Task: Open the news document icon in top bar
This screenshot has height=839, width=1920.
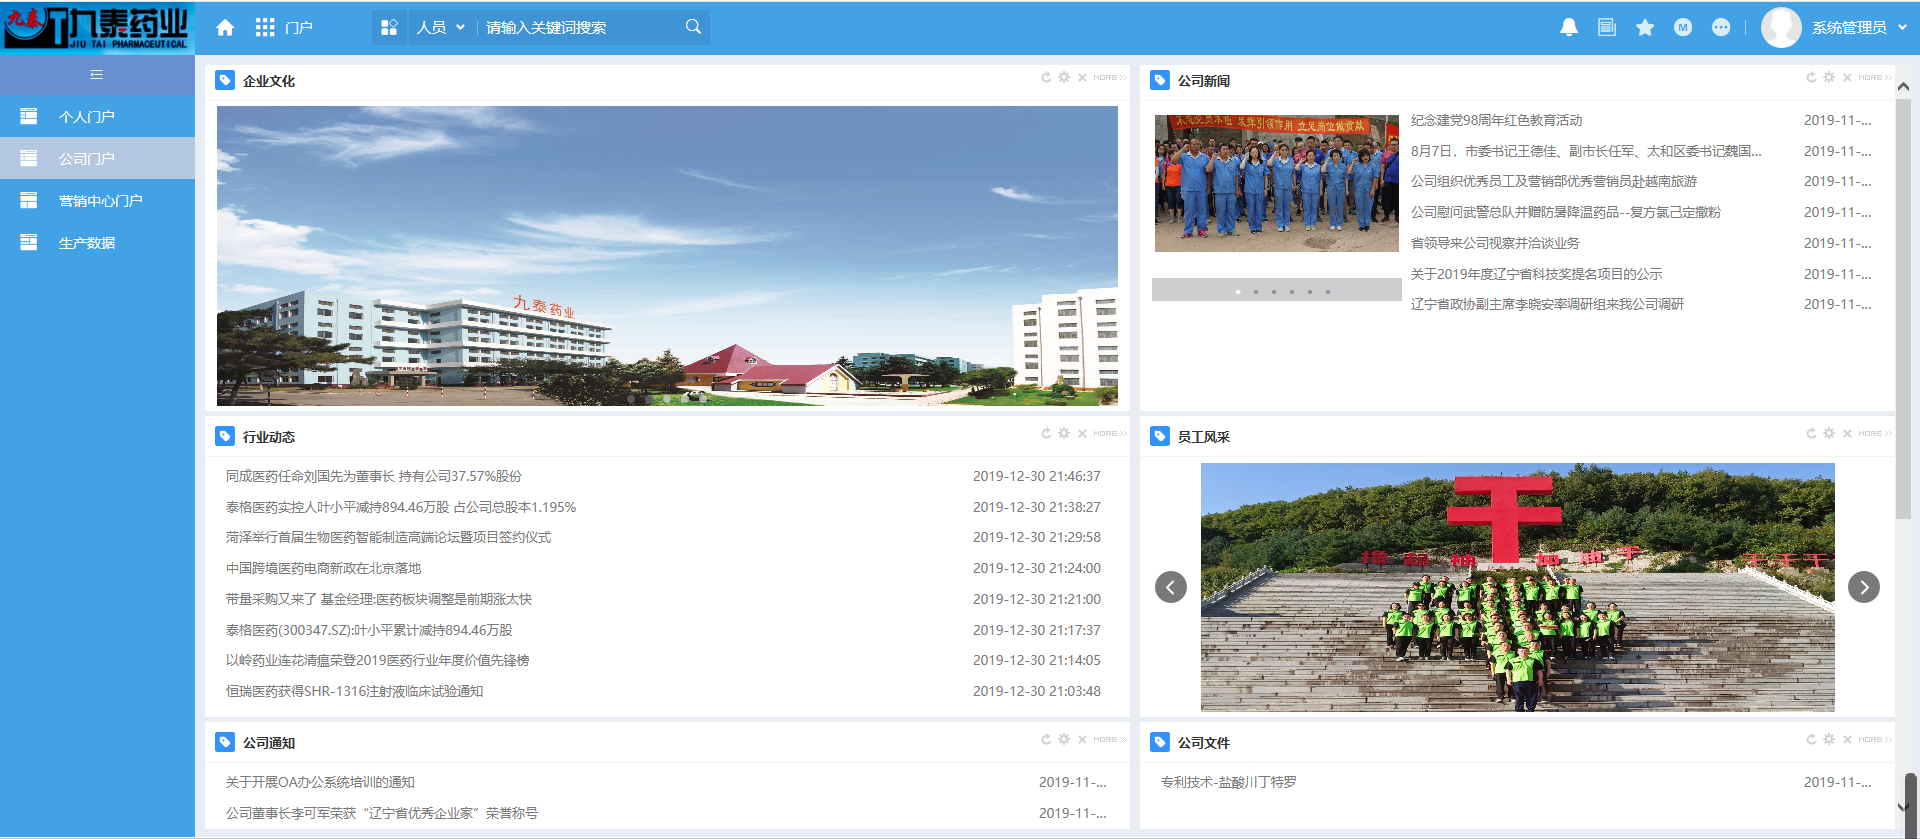Action: pos(1607,28)
